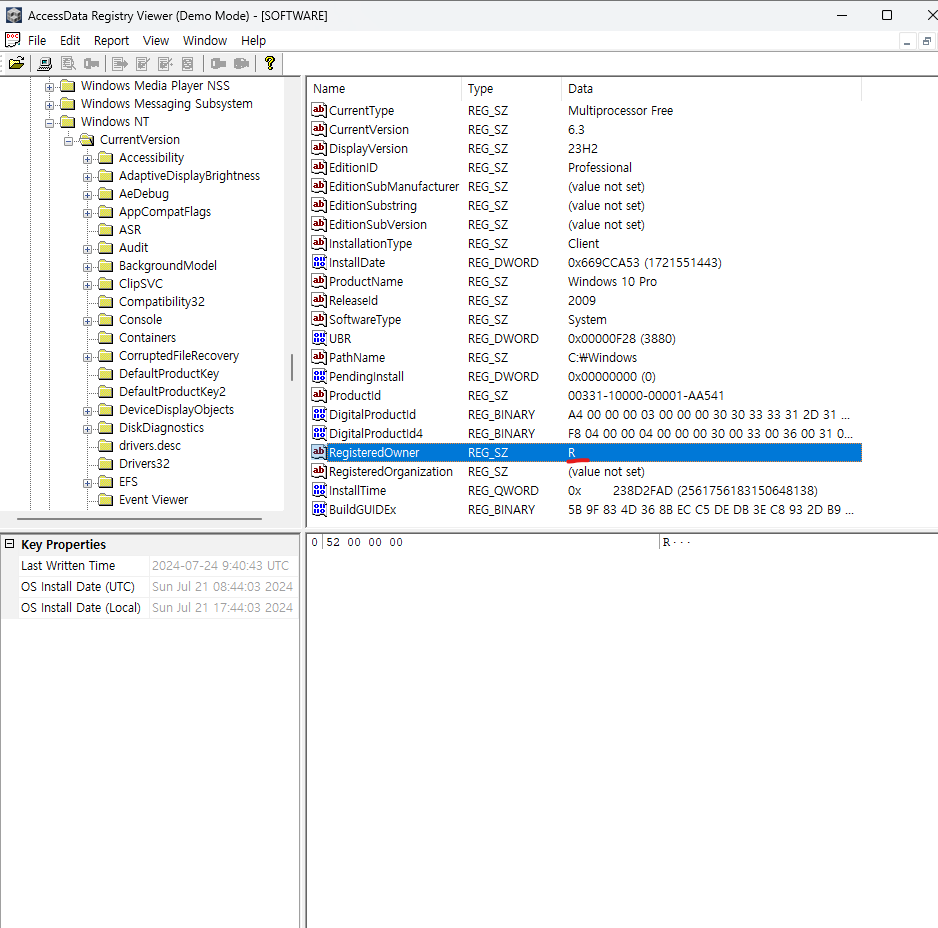Expand the Audit key
Viewport: 938px width, 928px height.
(87, 250)
